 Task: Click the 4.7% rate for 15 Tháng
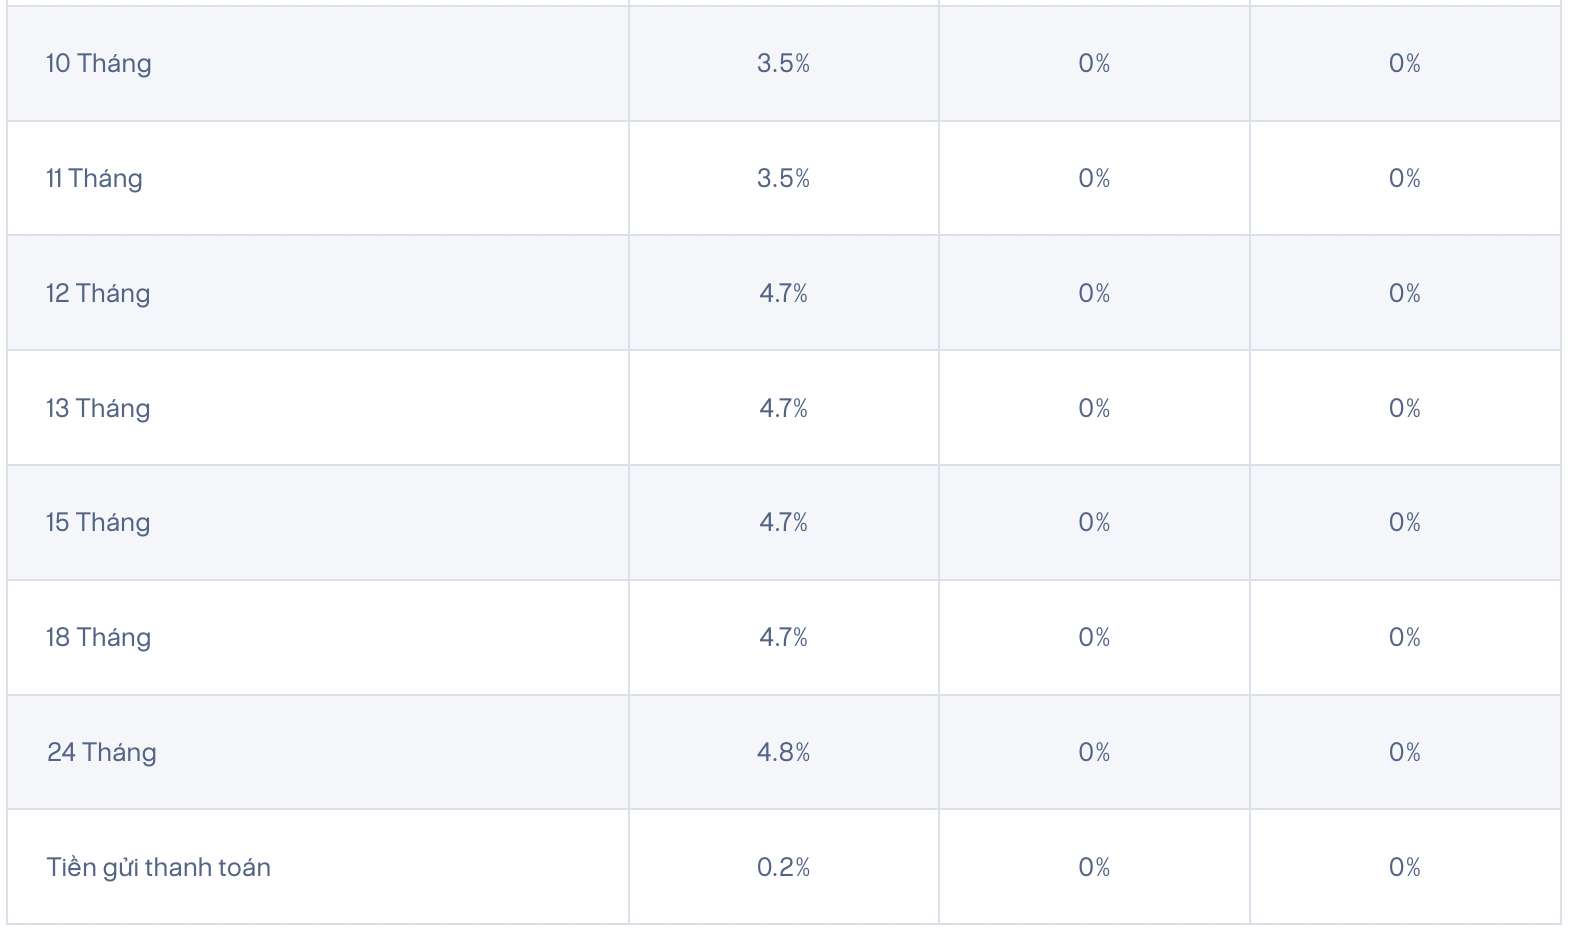(x=783, y=523)
